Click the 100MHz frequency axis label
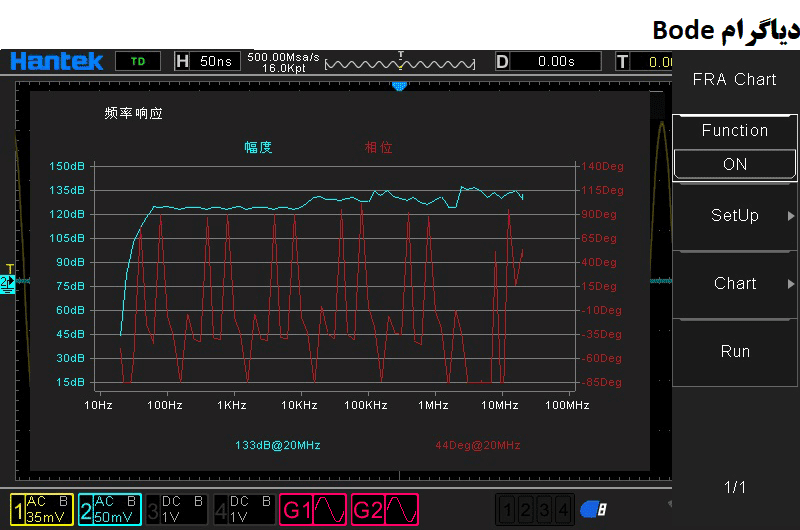This screenshot has width=800, height=530. pyautogui.click(x=567, y=406)
